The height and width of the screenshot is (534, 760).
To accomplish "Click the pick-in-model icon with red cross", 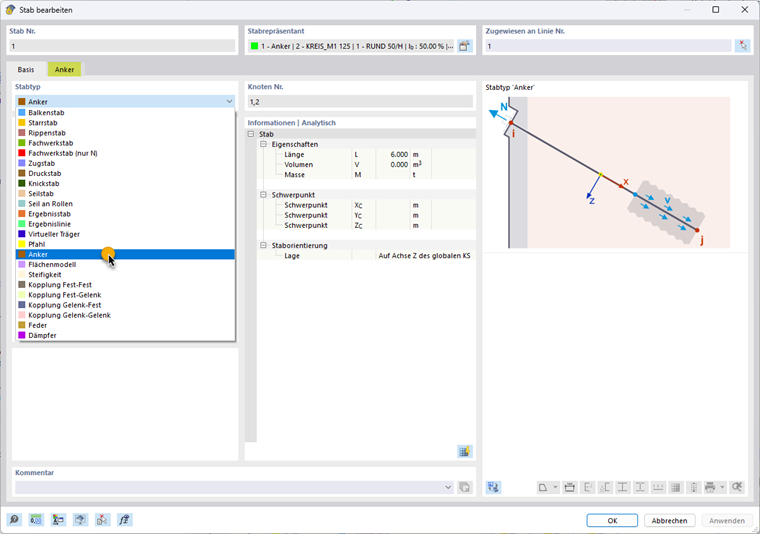I will point(102,519).
